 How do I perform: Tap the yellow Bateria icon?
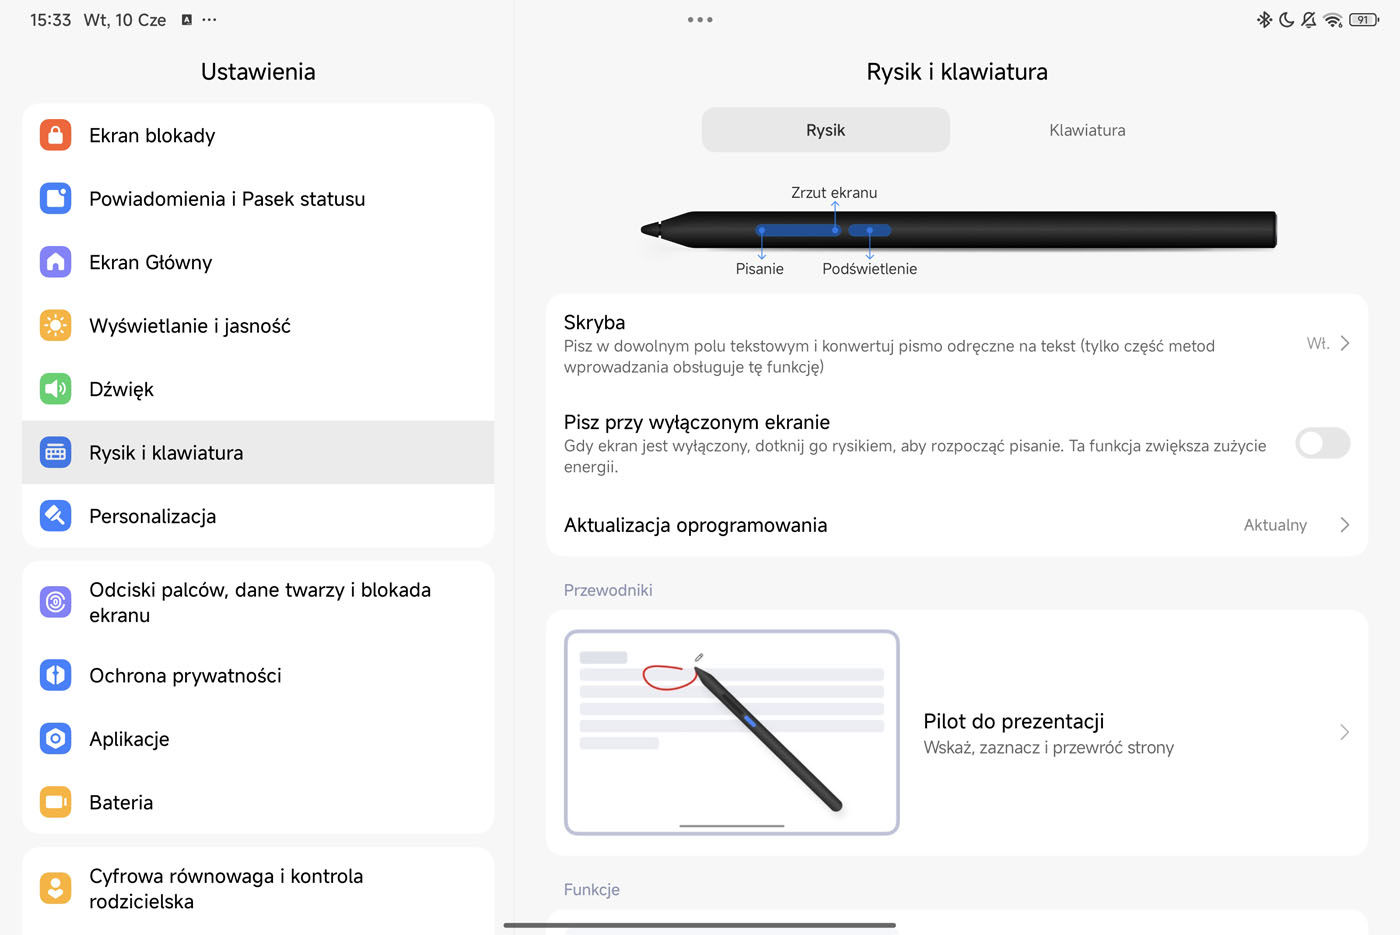coord(56,802)
